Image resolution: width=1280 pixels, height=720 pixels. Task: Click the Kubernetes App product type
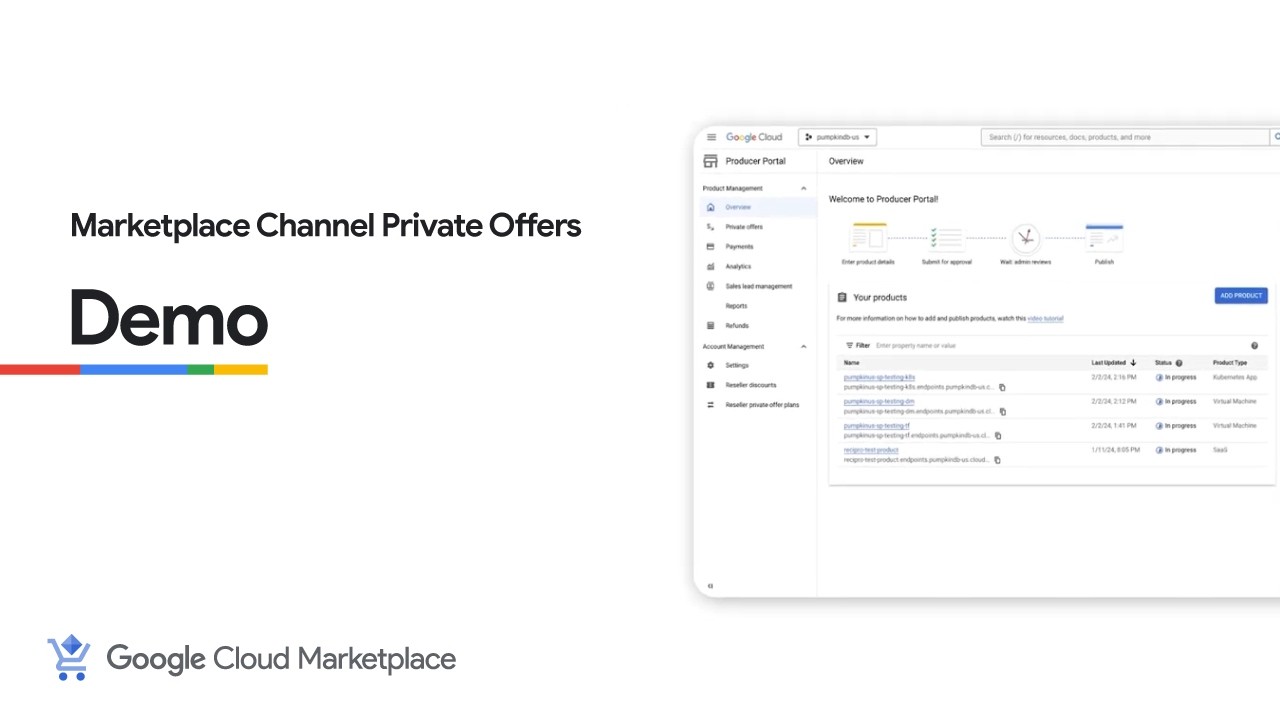1235,377
